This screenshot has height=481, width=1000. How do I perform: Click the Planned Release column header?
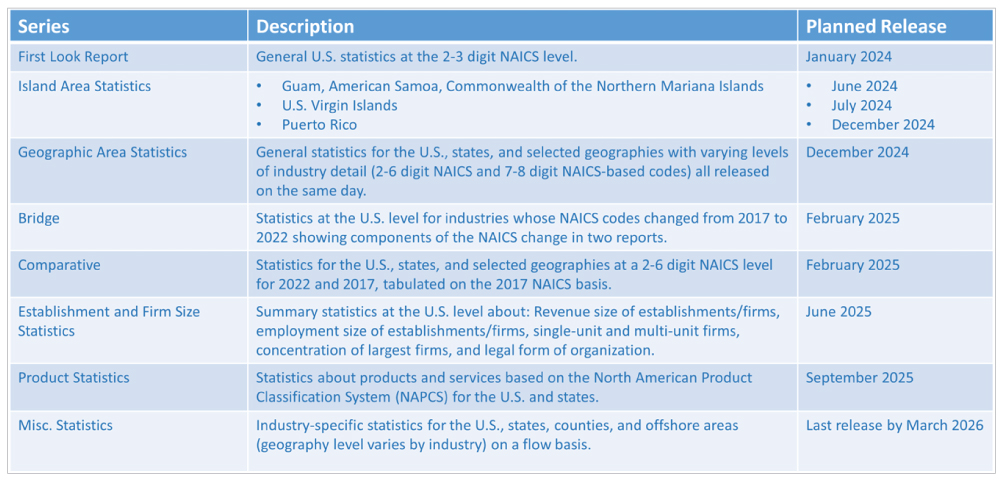click(895, 26)
